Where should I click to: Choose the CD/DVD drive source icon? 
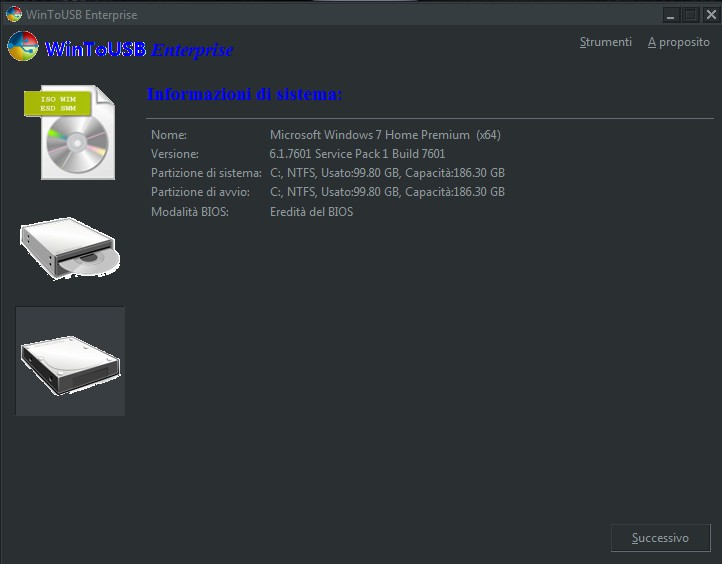coord(70,249)
